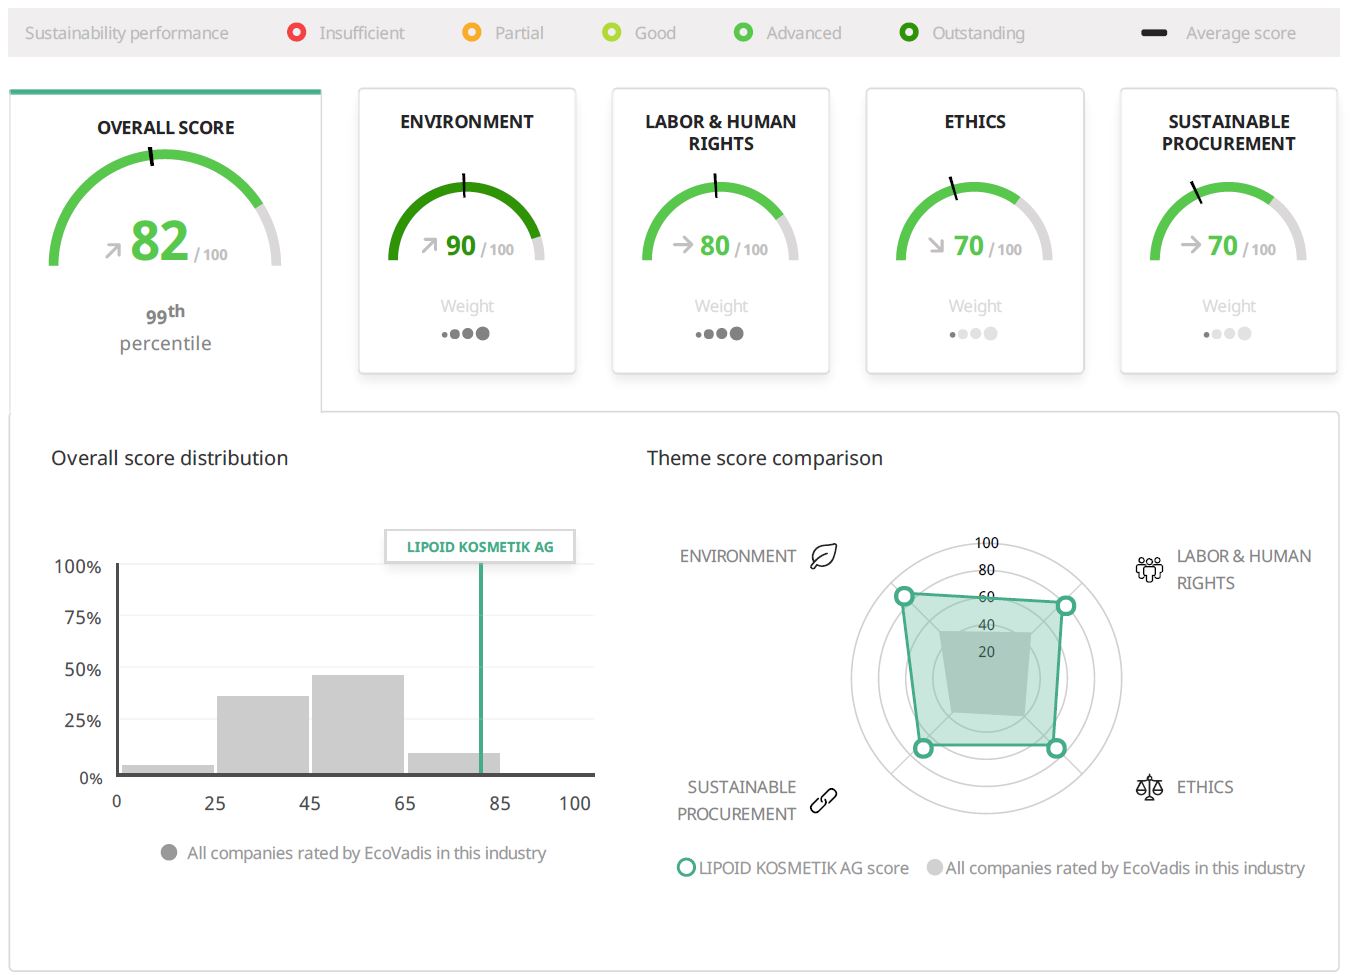Screen dimensions: 1351x978
Task: Click the 100% y-axis label
Action: point(77,567)
